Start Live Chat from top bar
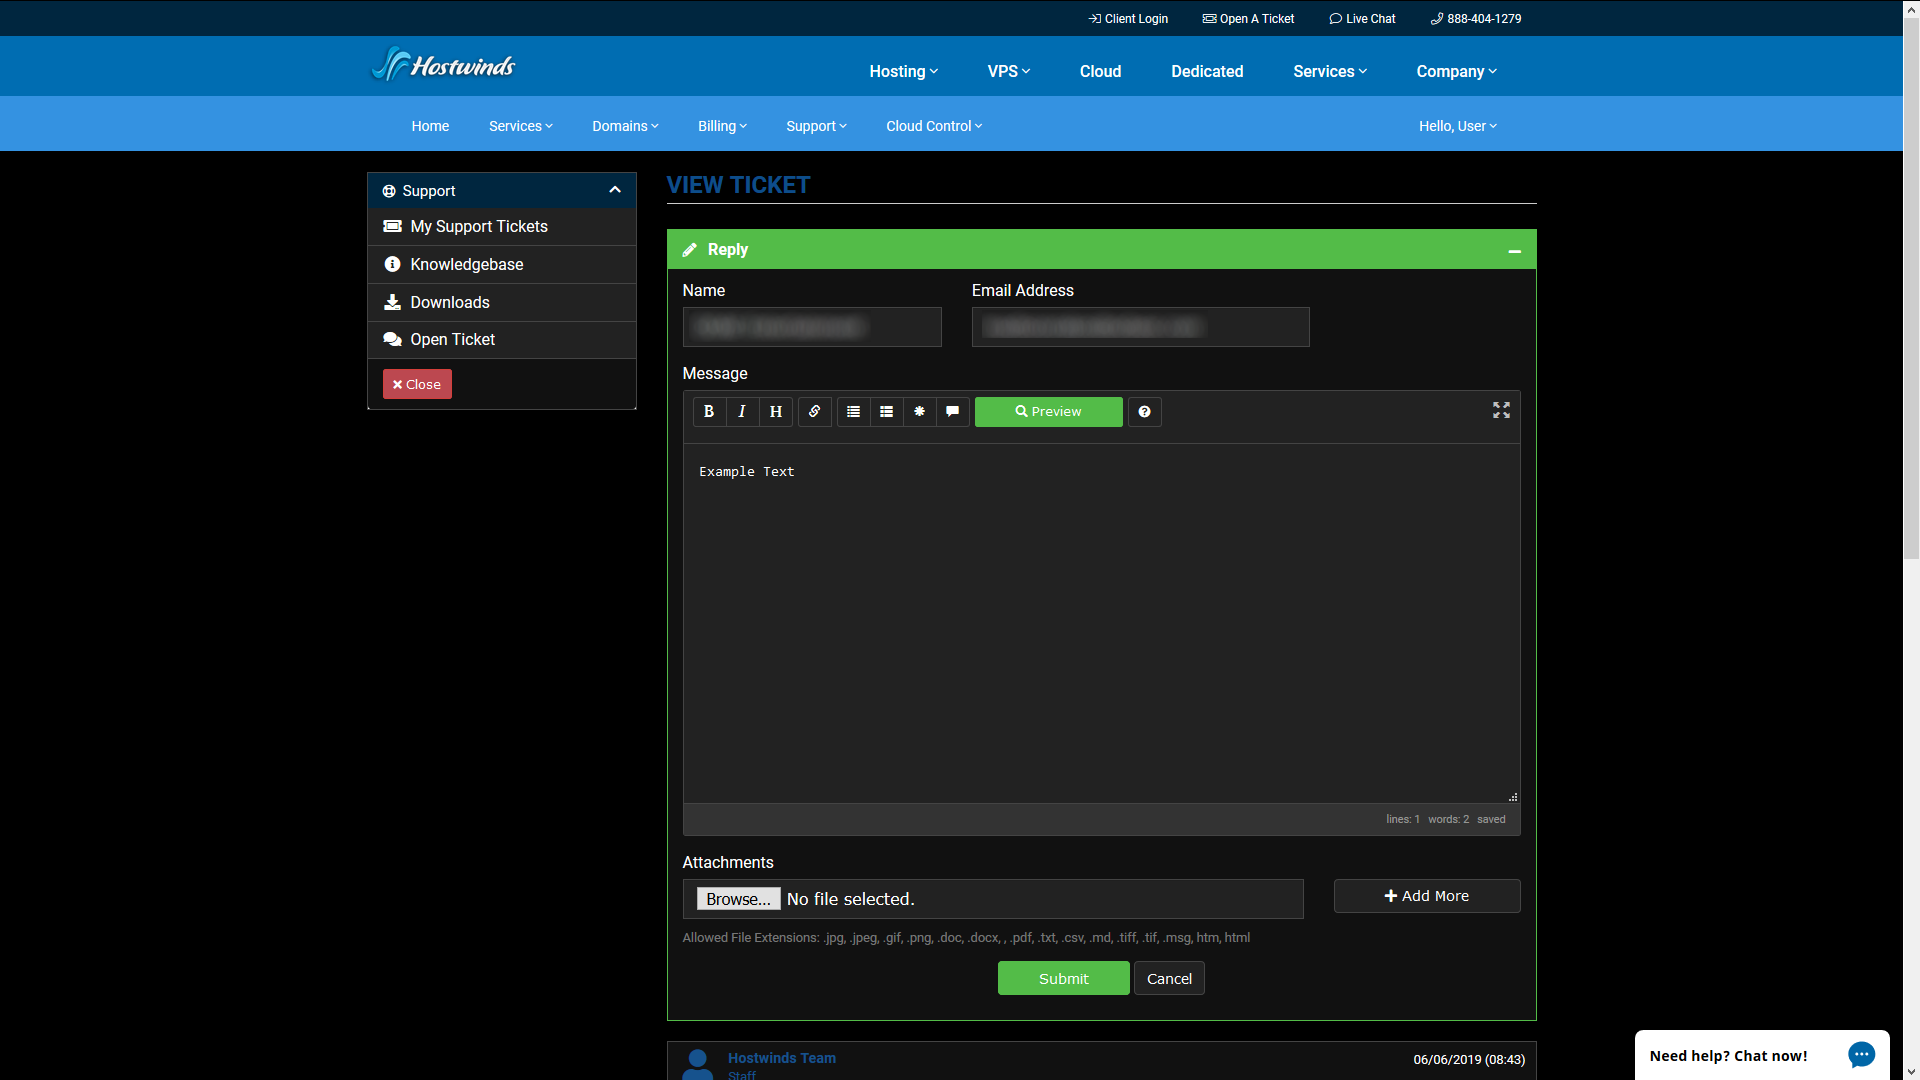This screenshot has height=1080, width=1920. [x=1362, y=18]
